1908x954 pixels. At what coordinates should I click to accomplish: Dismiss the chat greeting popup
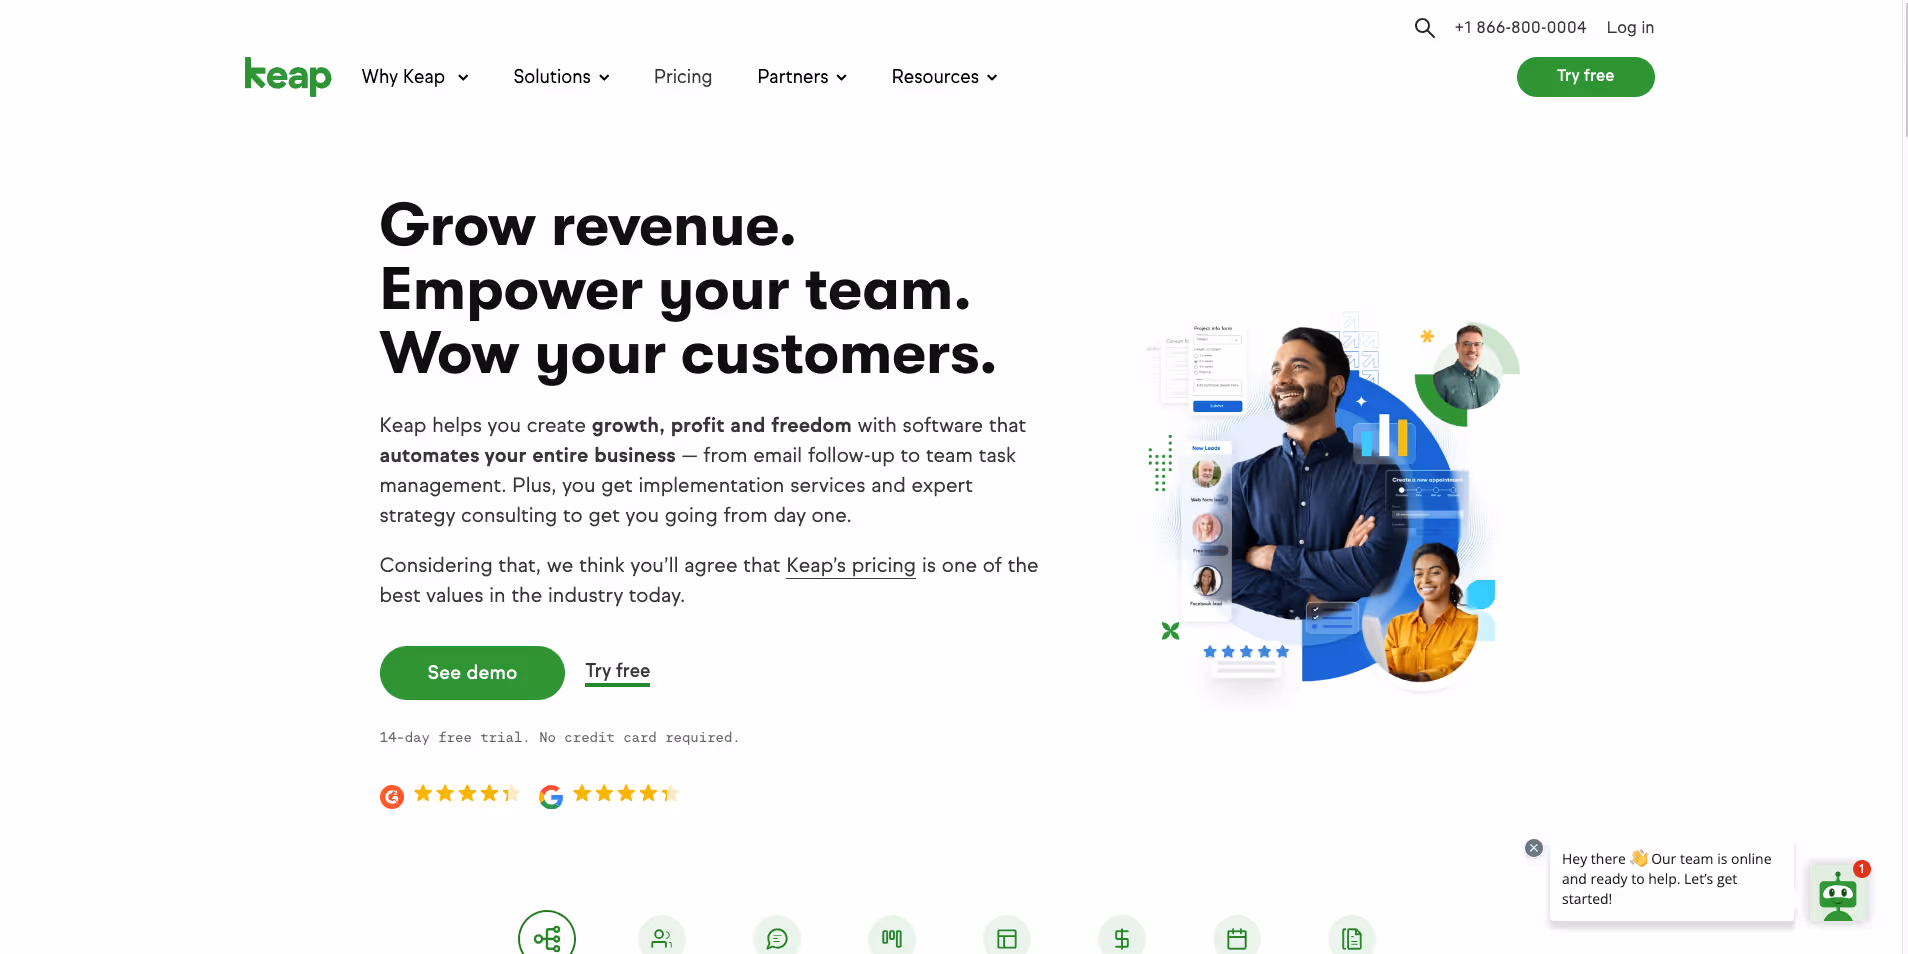pos(1534,848)
